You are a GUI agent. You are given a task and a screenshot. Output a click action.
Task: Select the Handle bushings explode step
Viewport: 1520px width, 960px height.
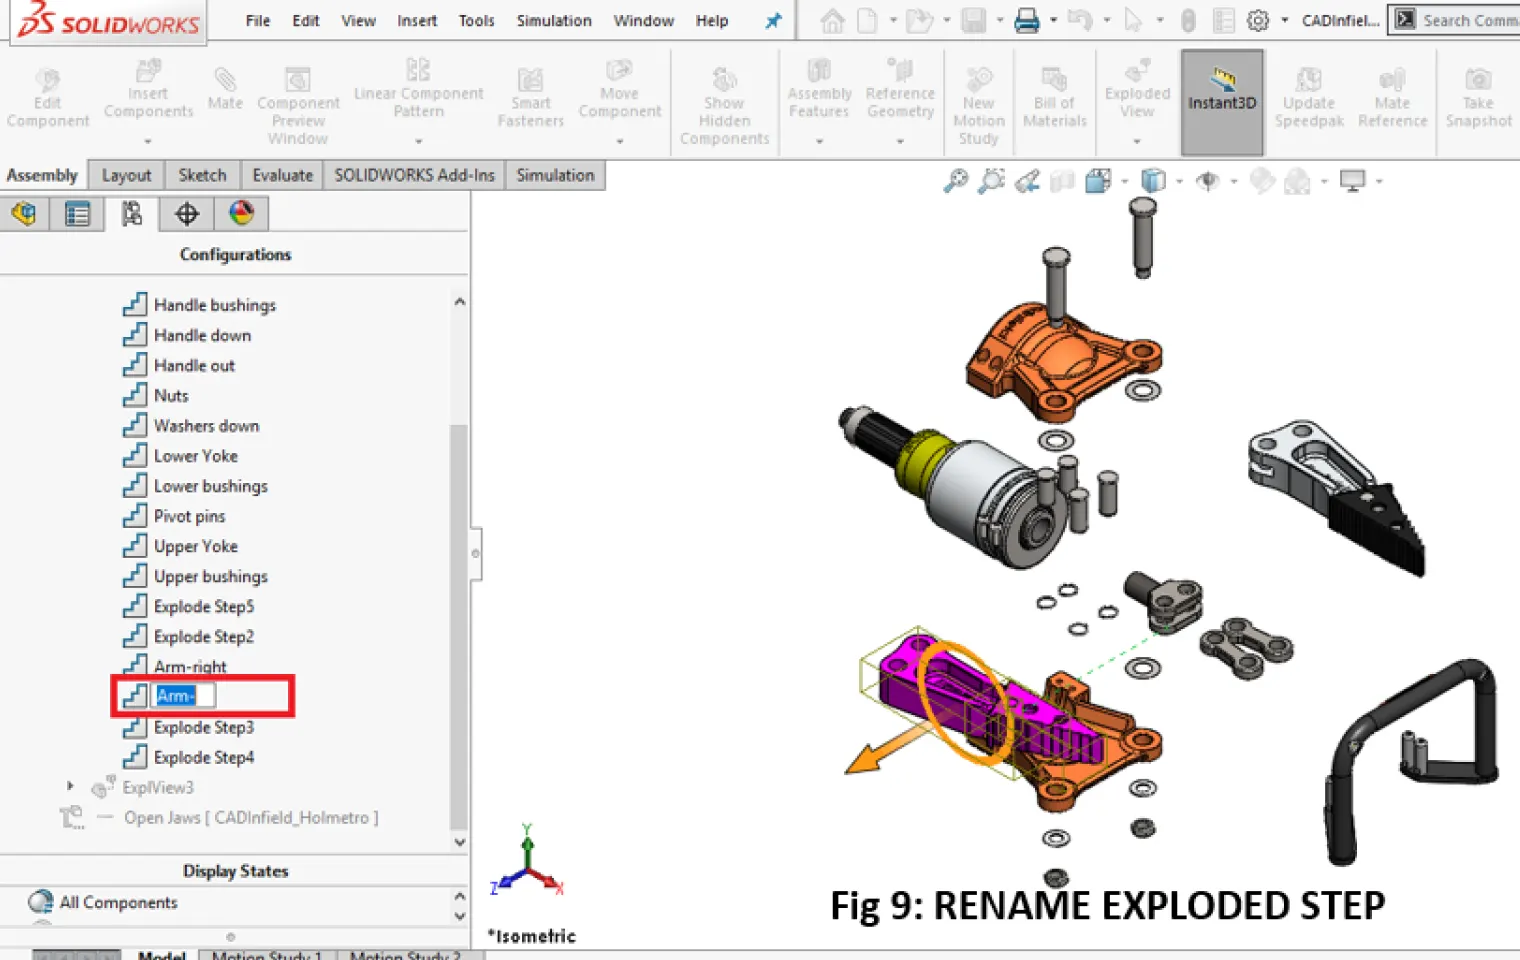click(214, 305)
